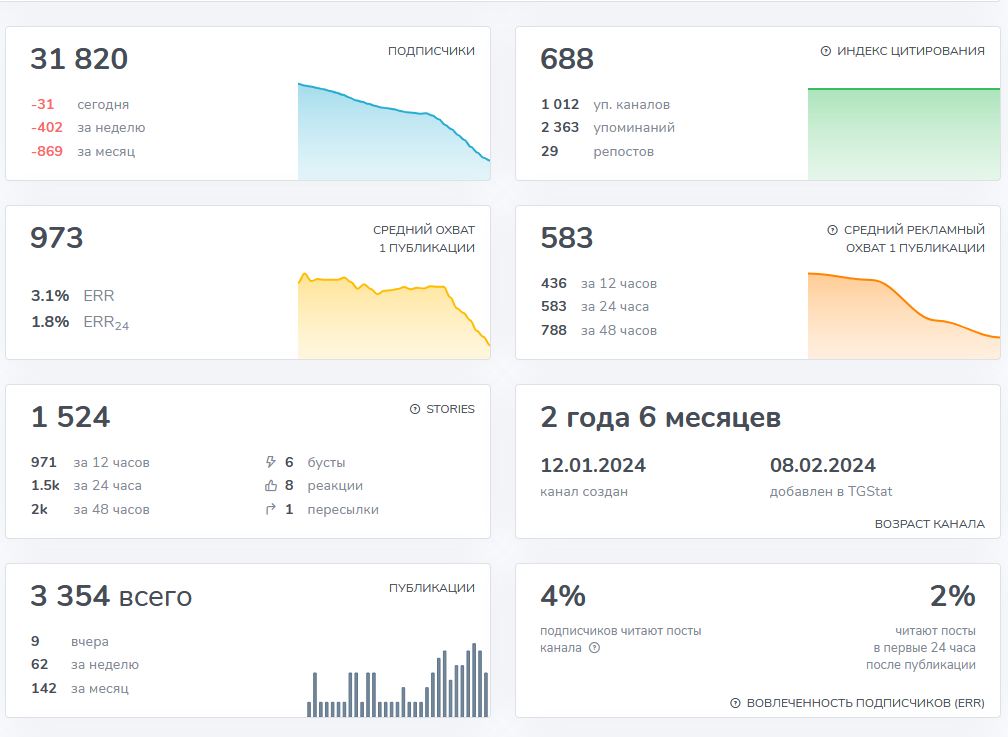The image size is (1008, 737).
Task: Click the help icon beside ИНДЕКС ЦИТИРОВАНИЯ
Action: pyautogui.click(x=826, y=51)
